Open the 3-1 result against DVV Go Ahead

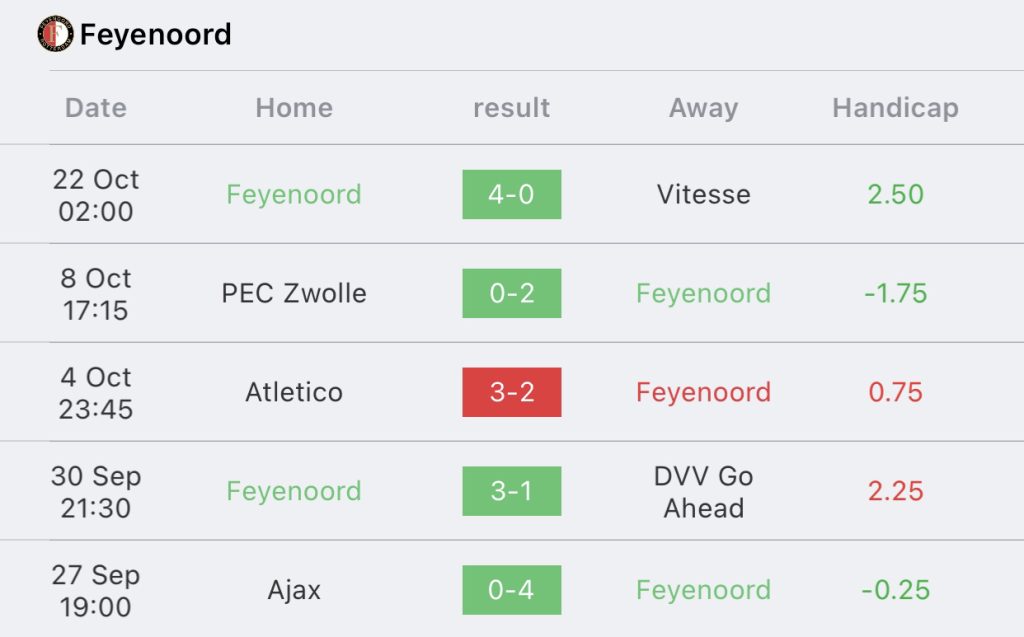(512, 491)
